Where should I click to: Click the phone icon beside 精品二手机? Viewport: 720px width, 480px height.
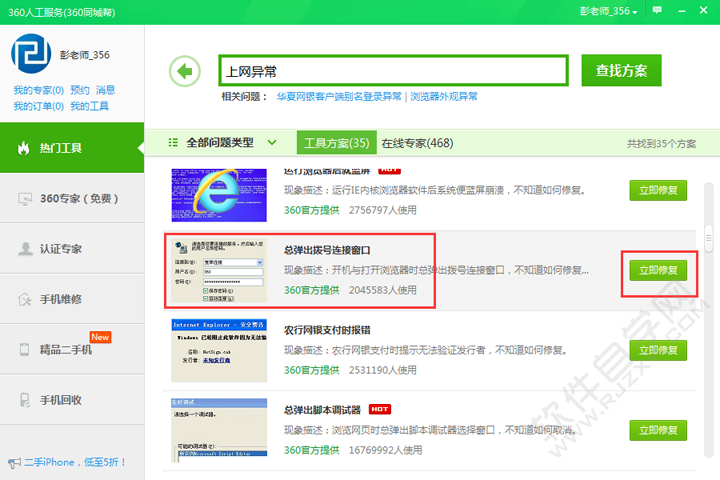(x=24, y=350)
